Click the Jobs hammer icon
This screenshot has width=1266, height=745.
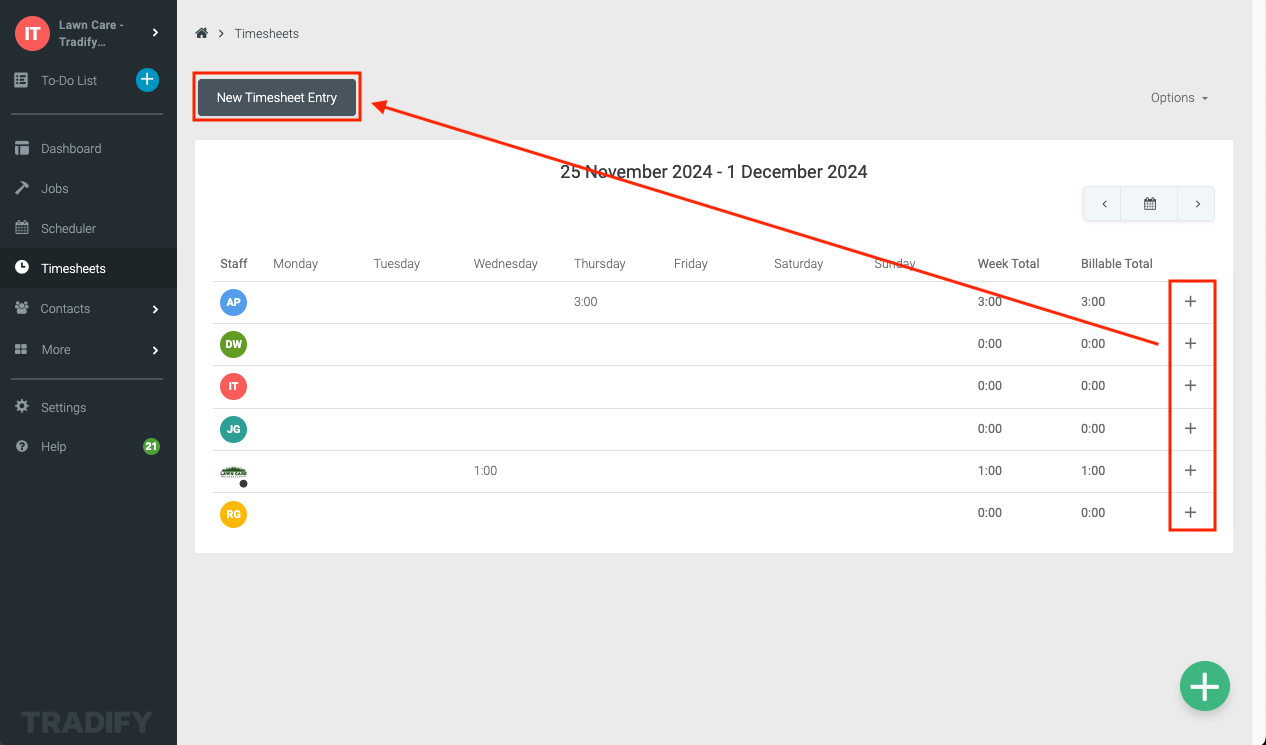click(x=21, y=188)
